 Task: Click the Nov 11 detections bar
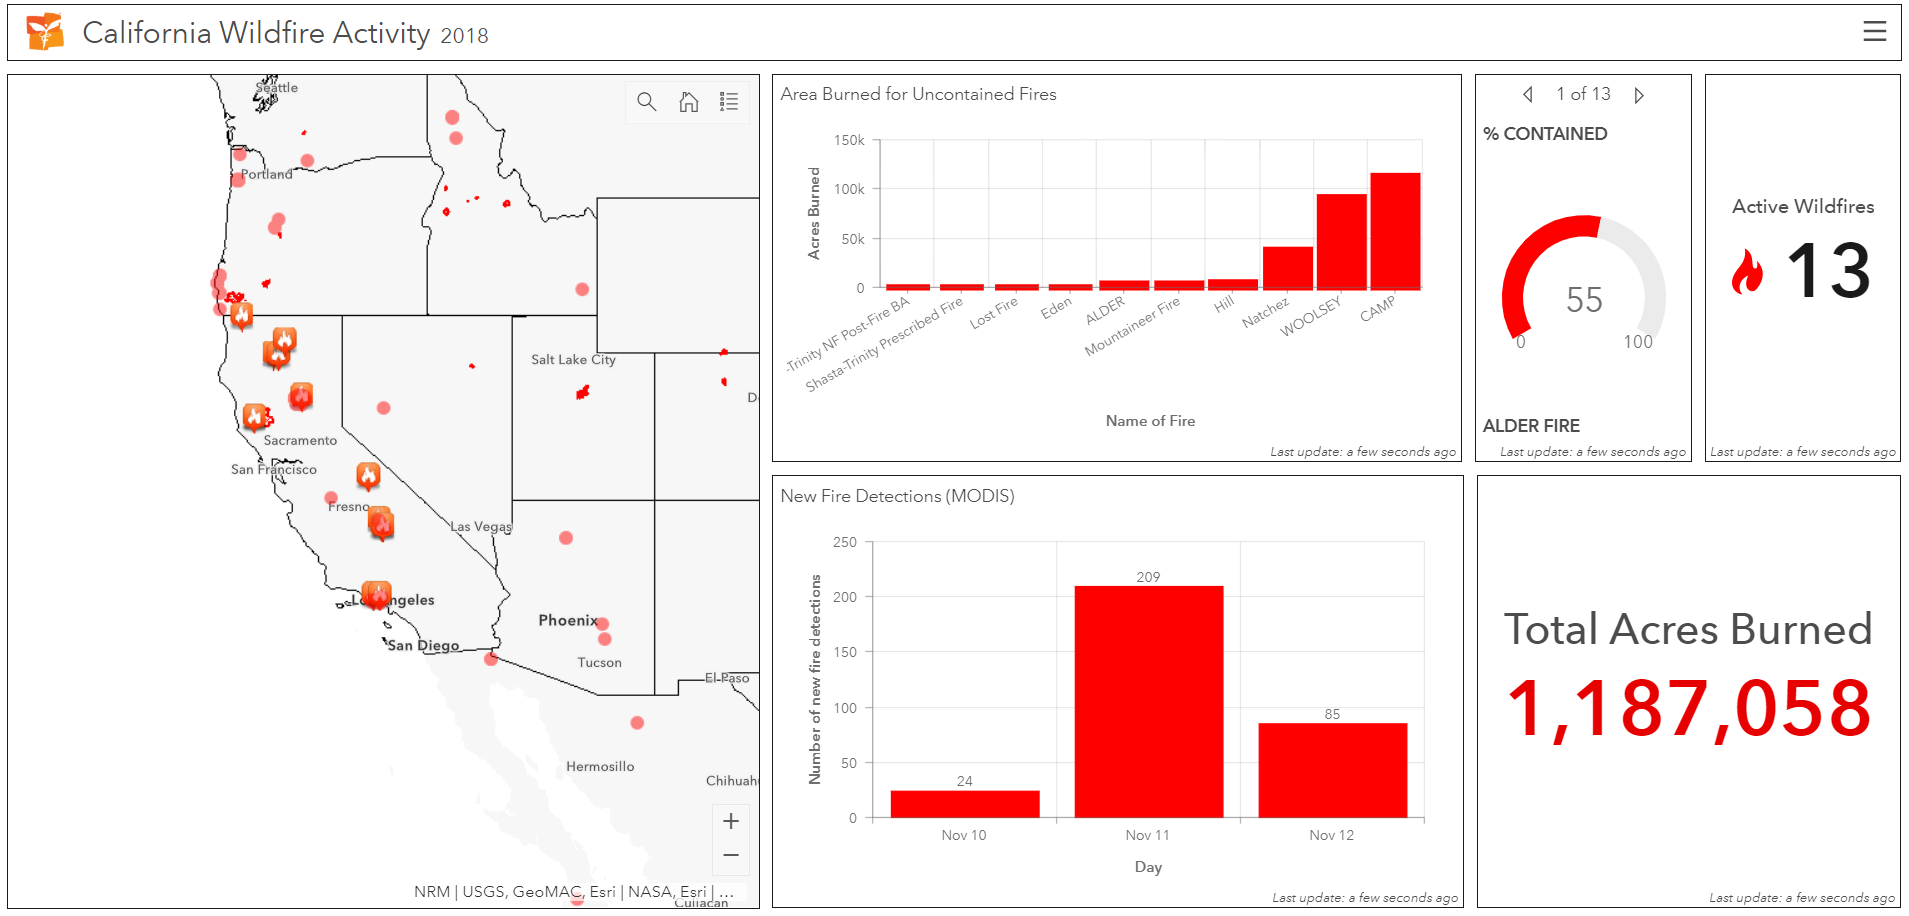(x=1148, y=701)
